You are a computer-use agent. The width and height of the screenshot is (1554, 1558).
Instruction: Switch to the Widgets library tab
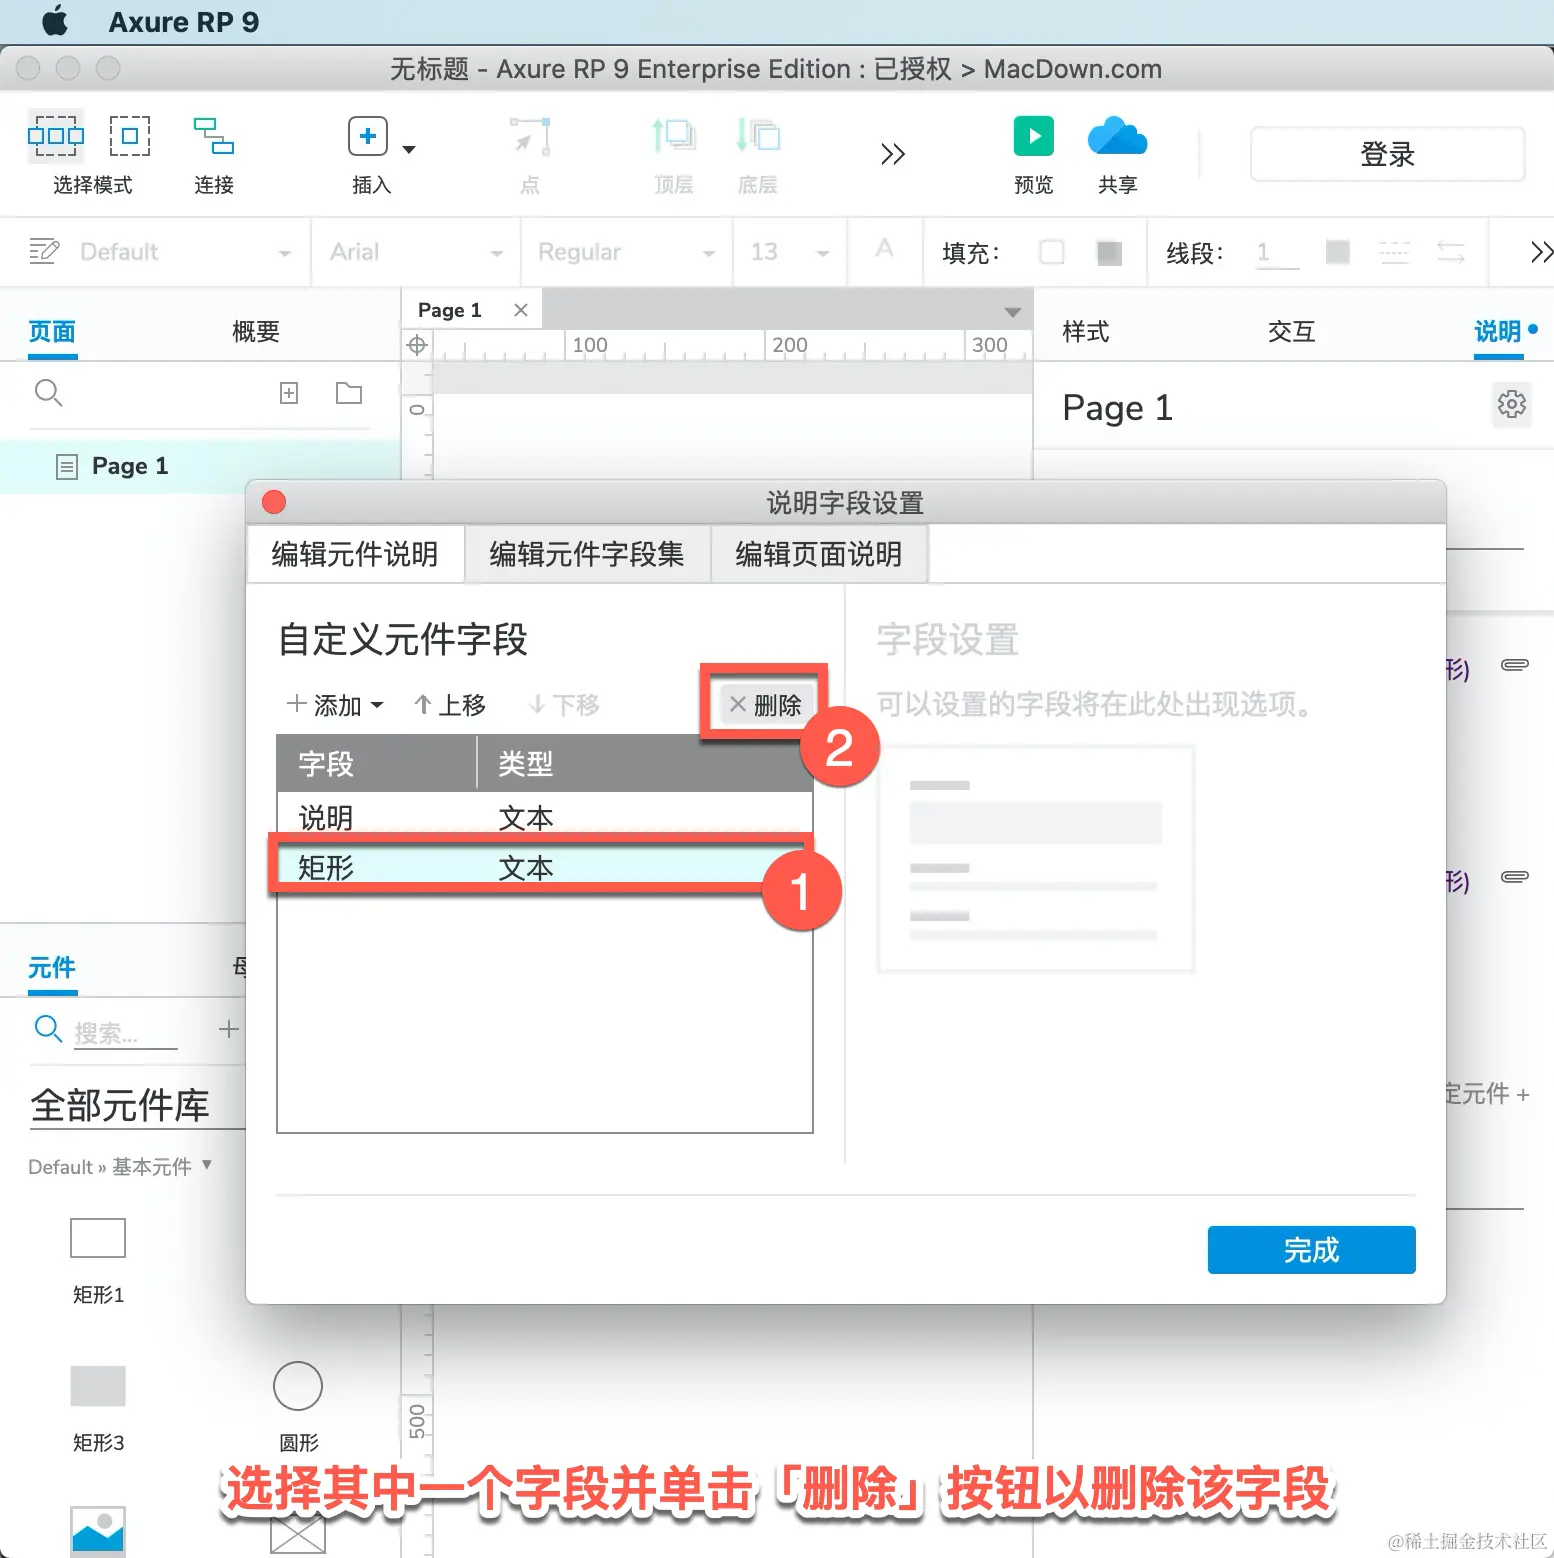(x=52, y=968)
